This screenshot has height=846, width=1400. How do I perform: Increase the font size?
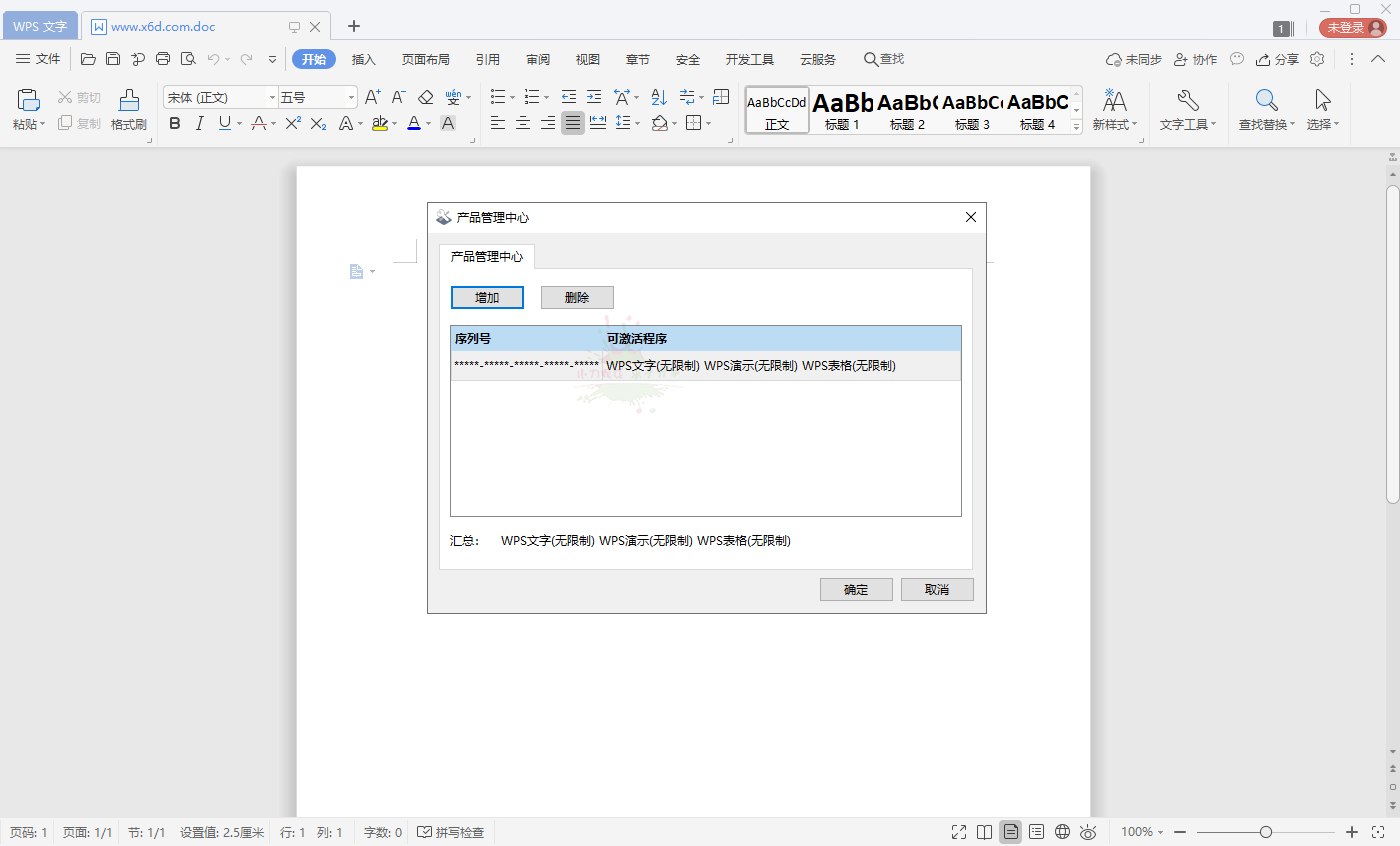click(x=373, y=97)
